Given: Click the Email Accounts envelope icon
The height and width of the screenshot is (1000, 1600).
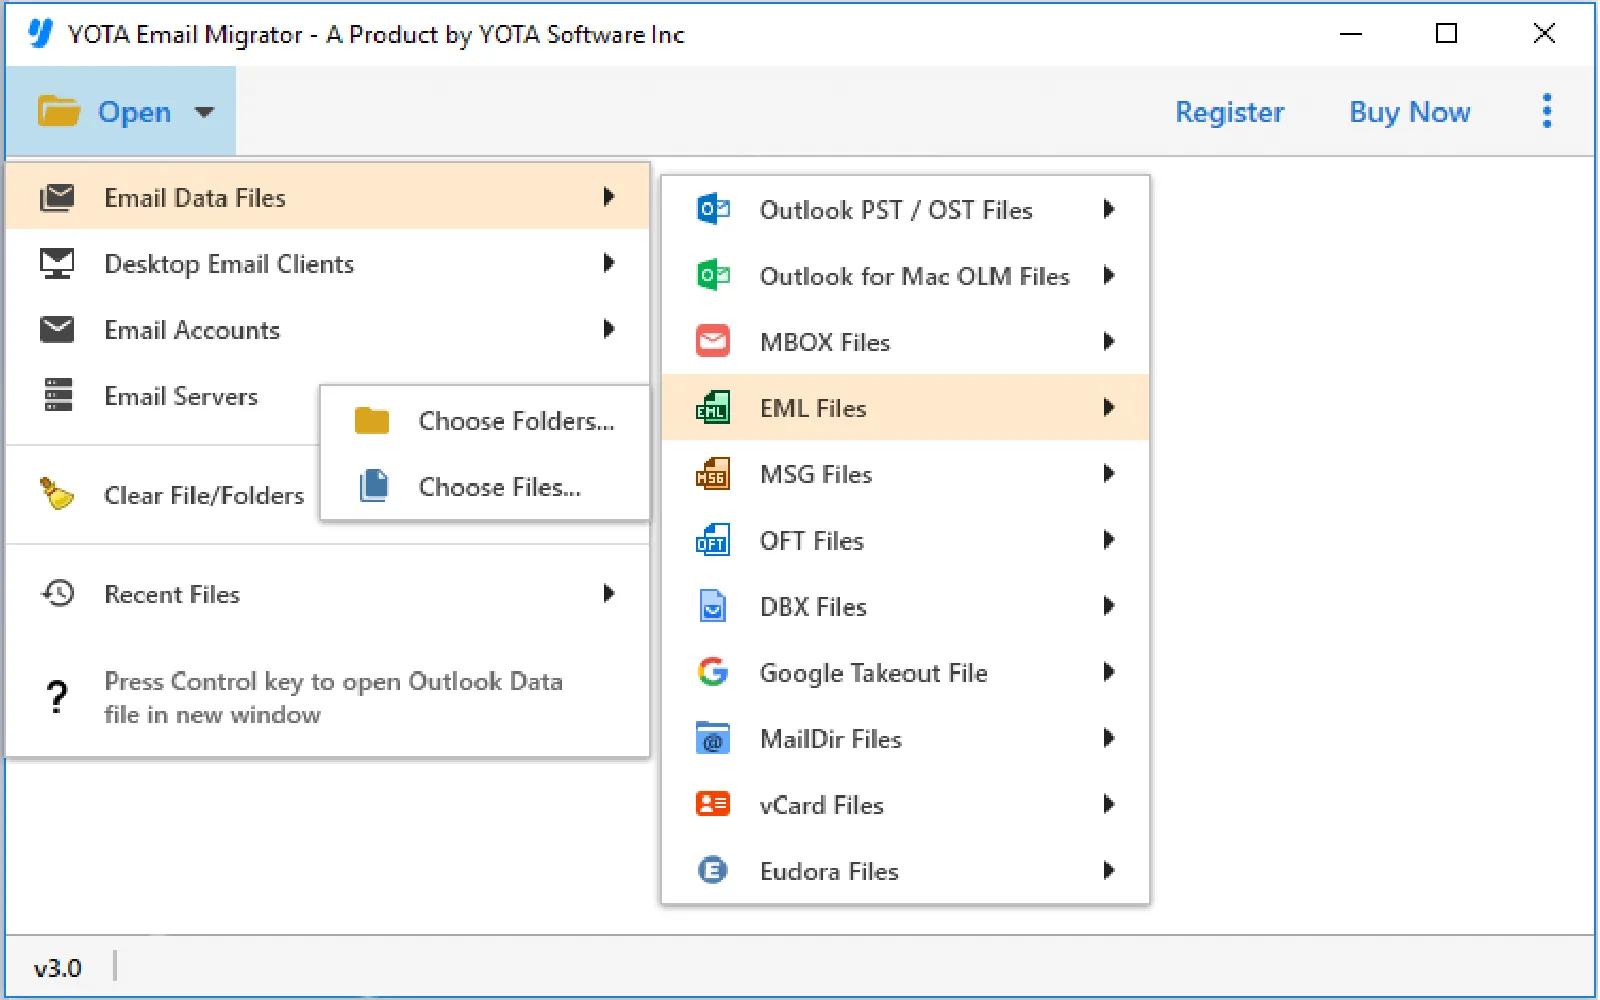Looking at the screenshot, I should pyautogui.click(x=57, y=329).
